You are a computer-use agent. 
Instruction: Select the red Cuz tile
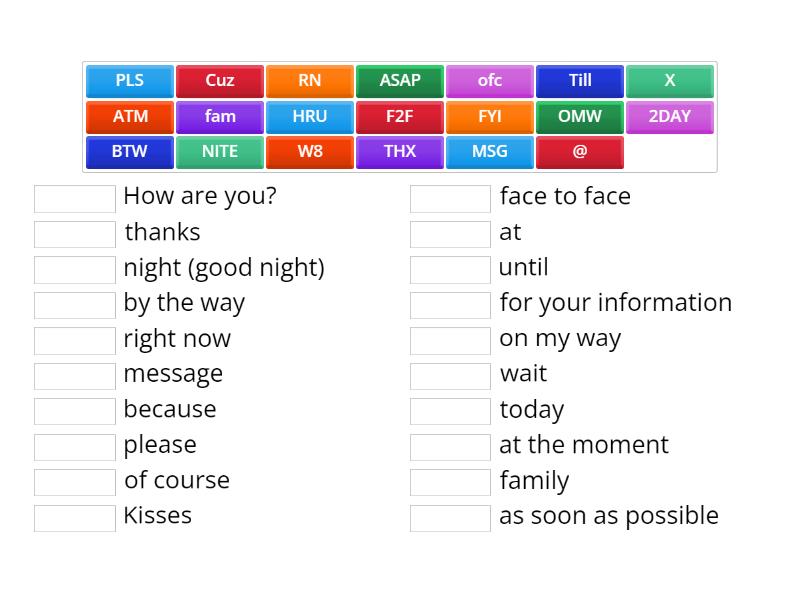(220, 81)
